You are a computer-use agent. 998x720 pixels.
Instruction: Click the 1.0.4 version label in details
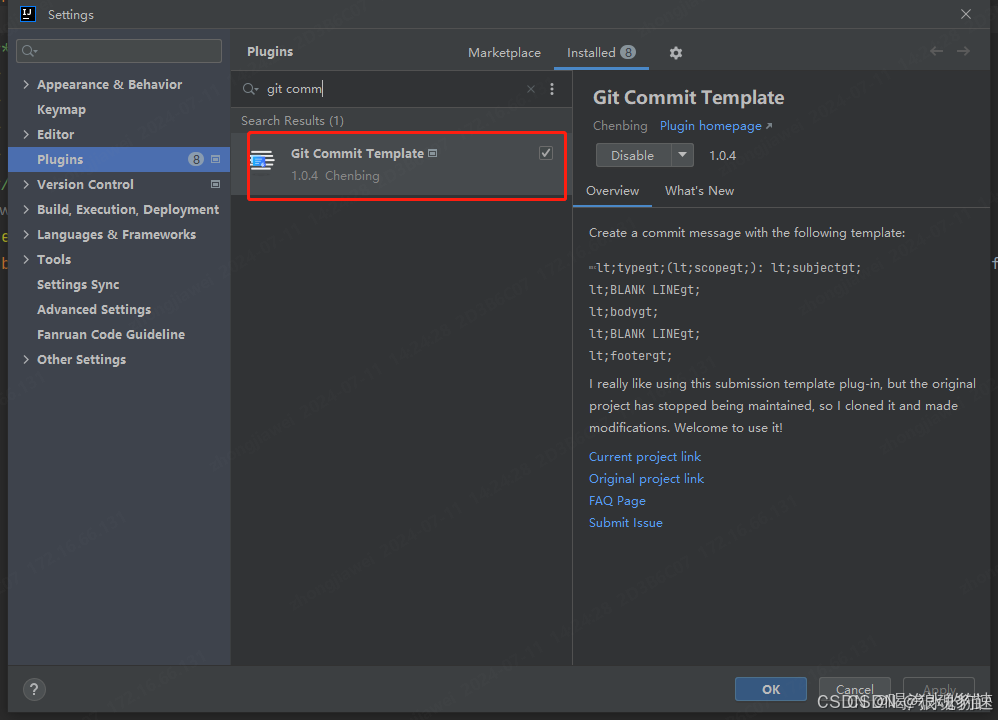tap(722, 155)
